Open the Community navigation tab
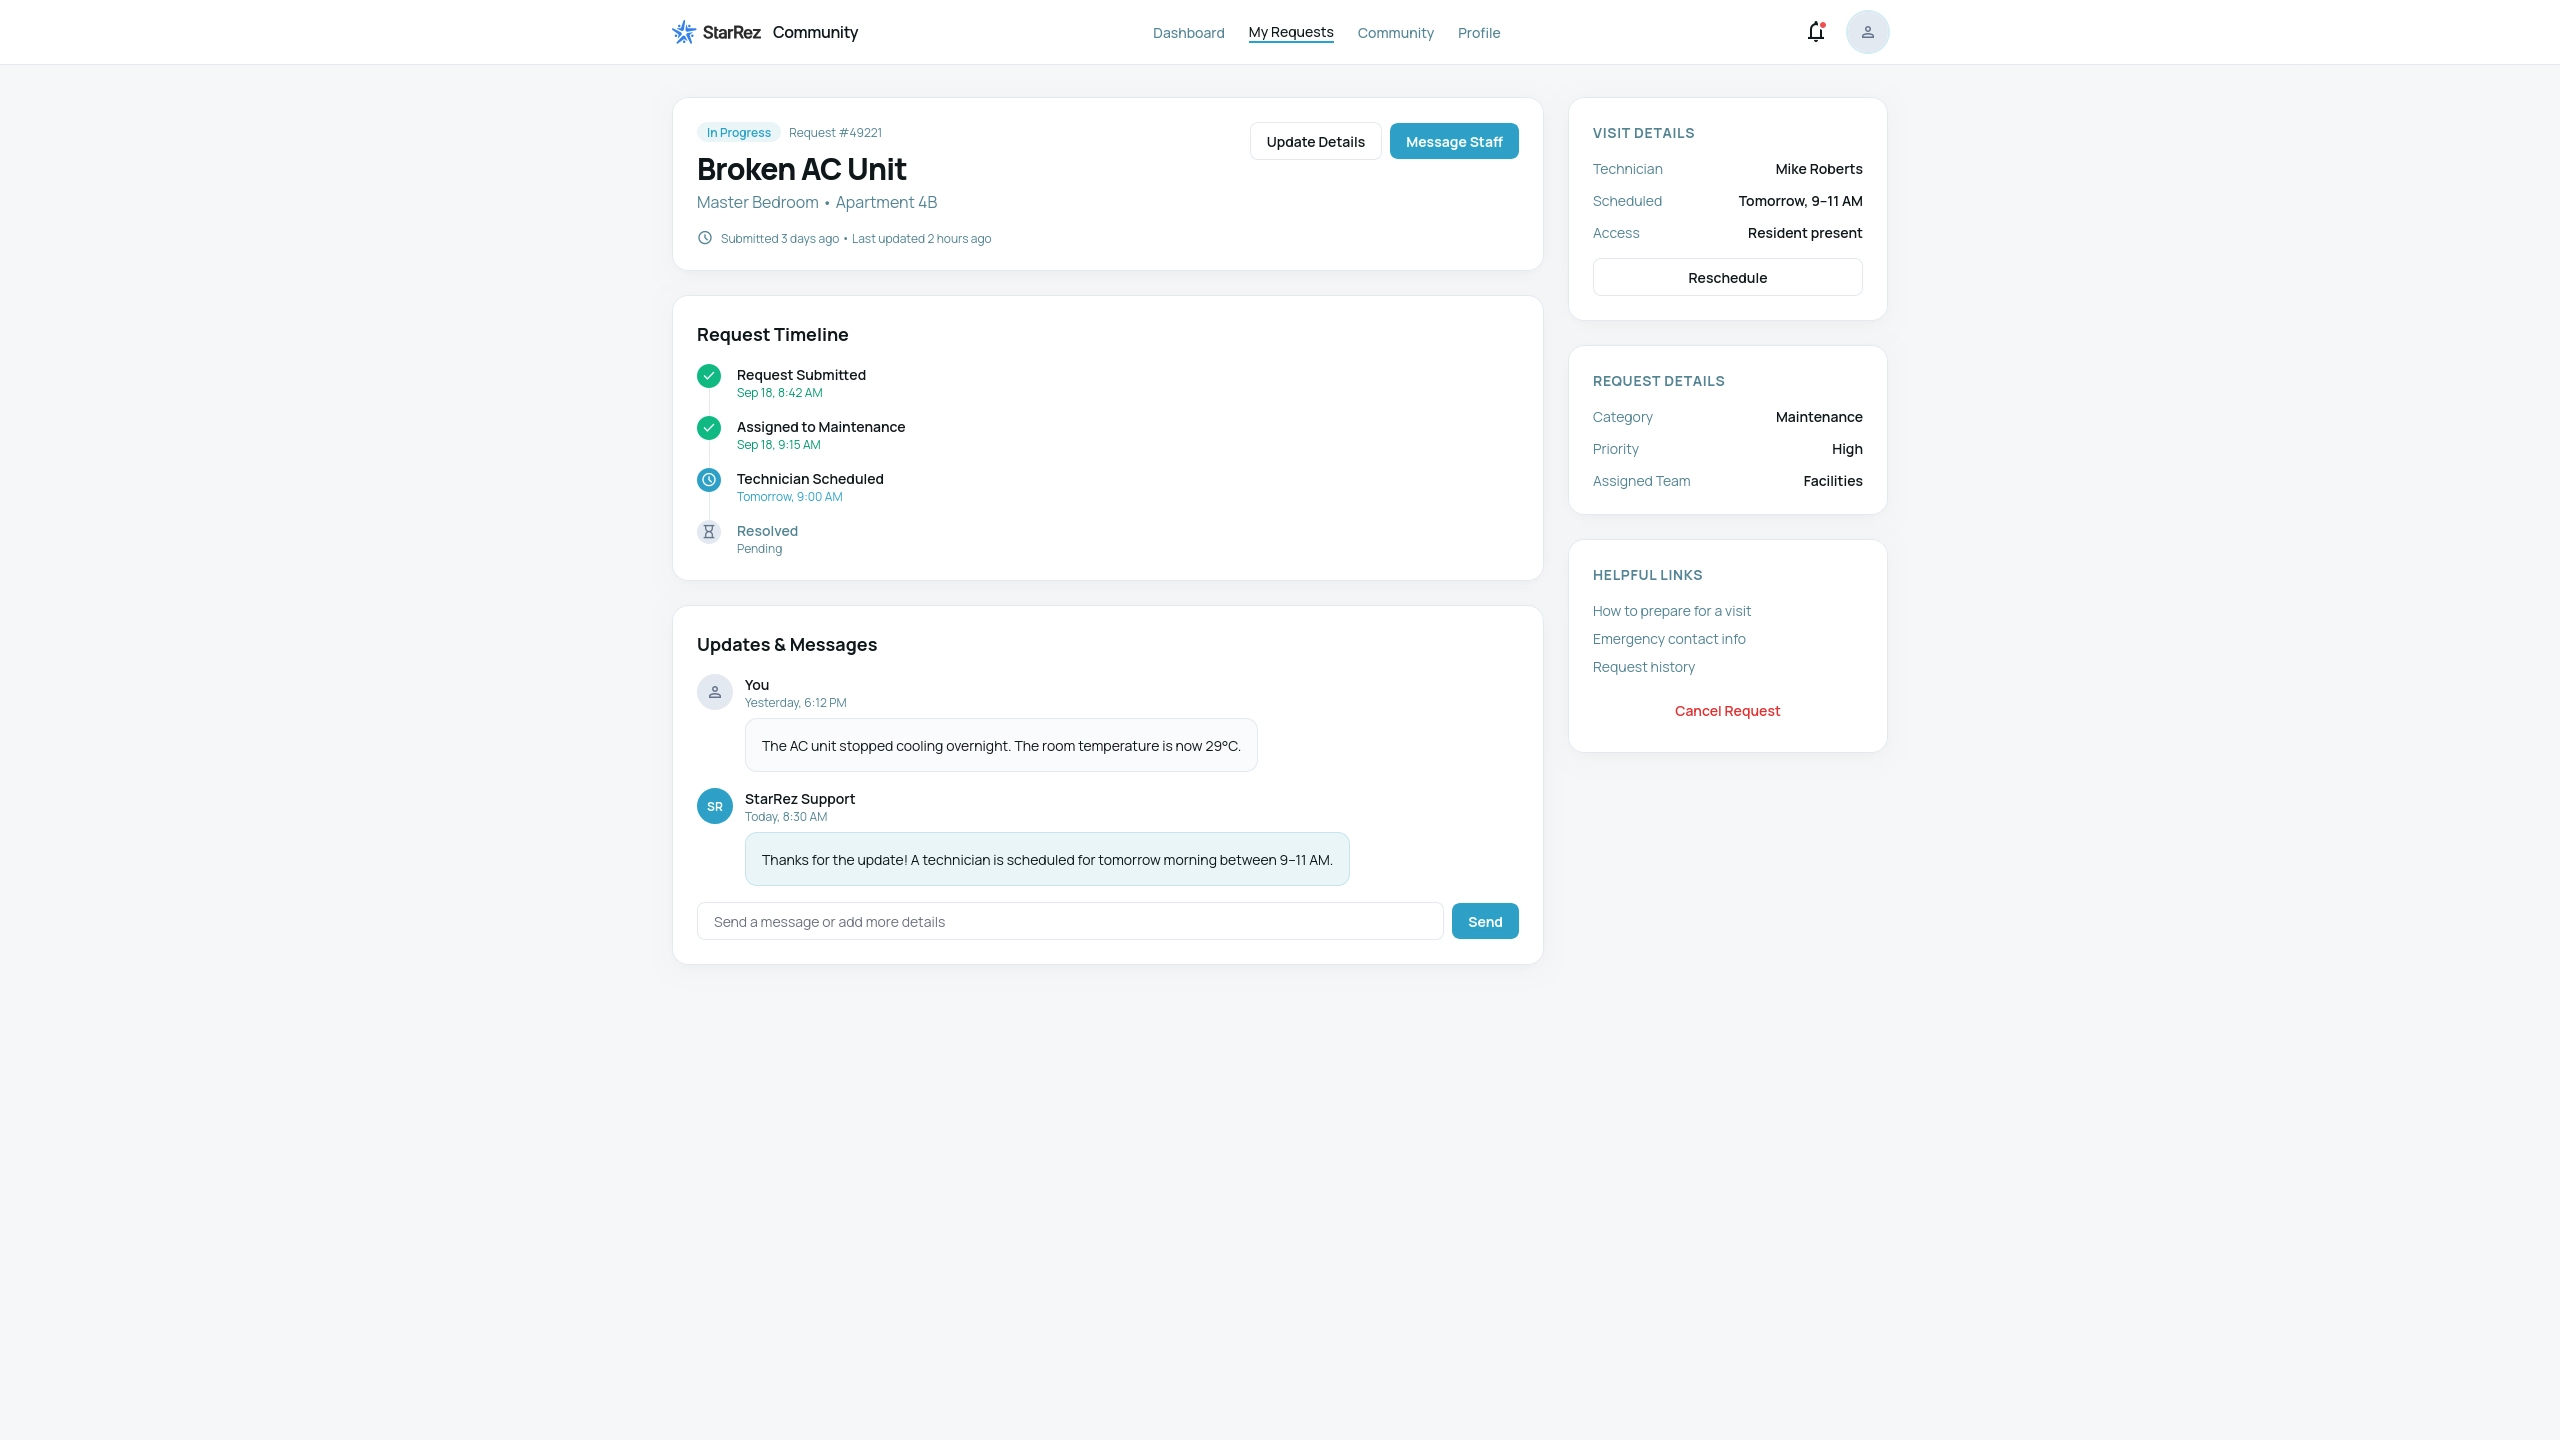Screen dimensions: 2560x1440 (1395, 33)
